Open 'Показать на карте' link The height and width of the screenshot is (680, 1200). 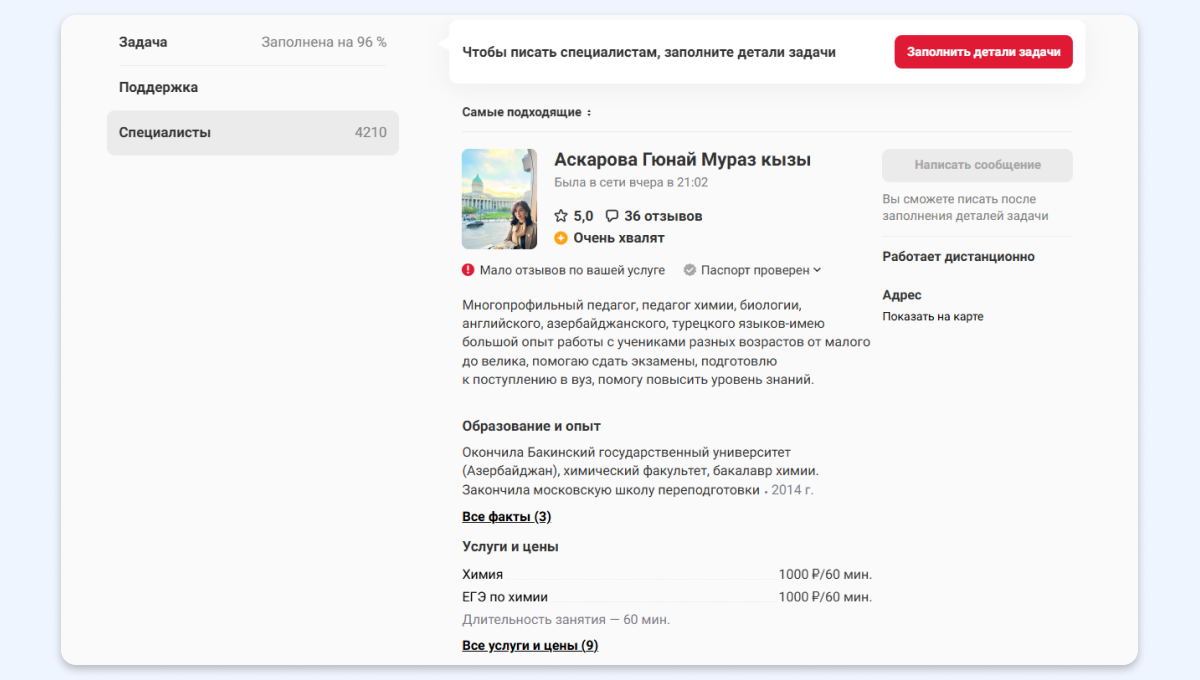click(932, 317)
